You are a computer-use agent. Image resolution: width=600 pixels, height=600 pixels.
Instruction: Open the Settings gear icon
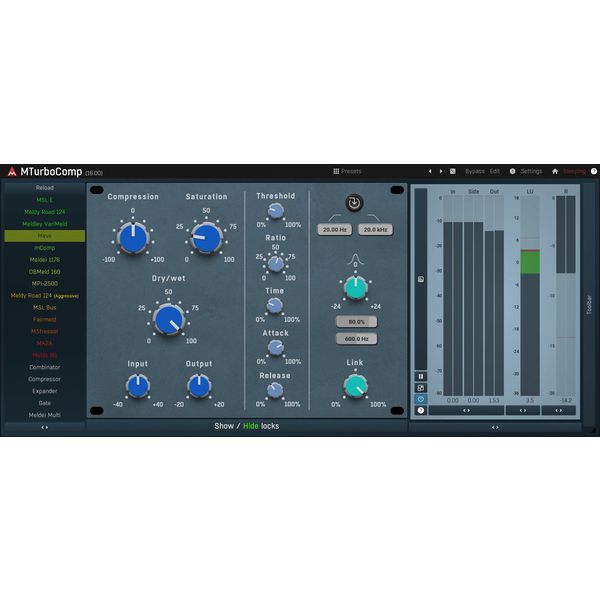(x=512, y=171)
